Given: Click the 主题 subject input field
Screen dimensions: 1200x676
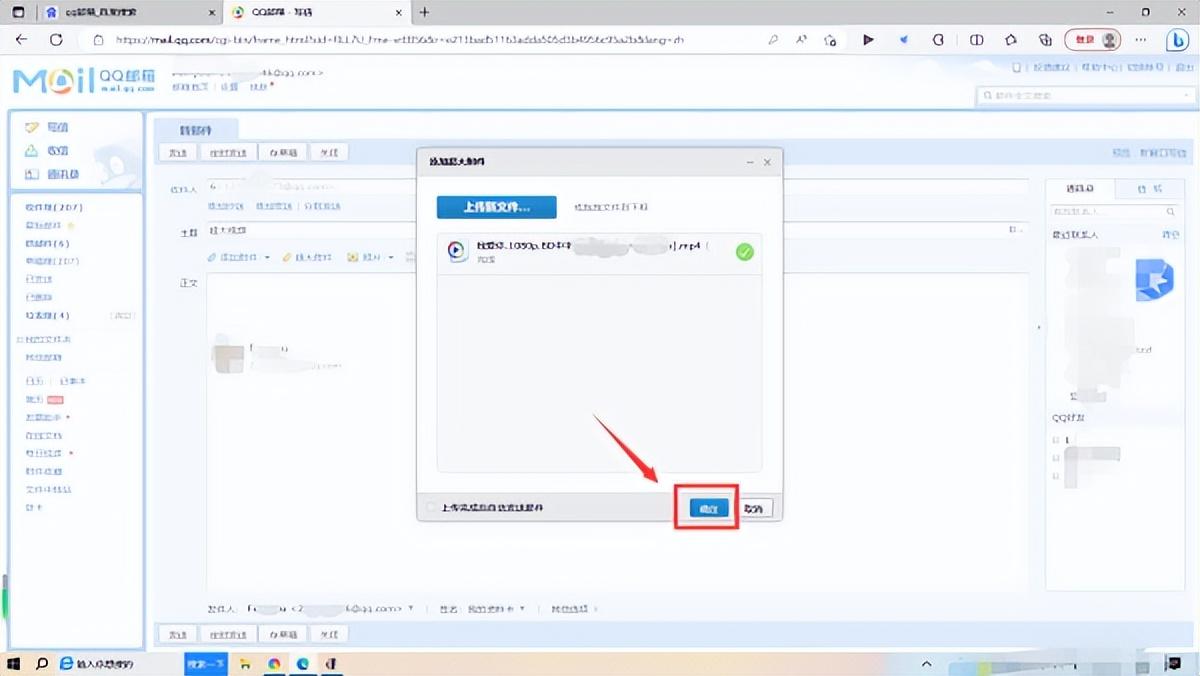Looking at the screenshot, I should tap(600, 231).
